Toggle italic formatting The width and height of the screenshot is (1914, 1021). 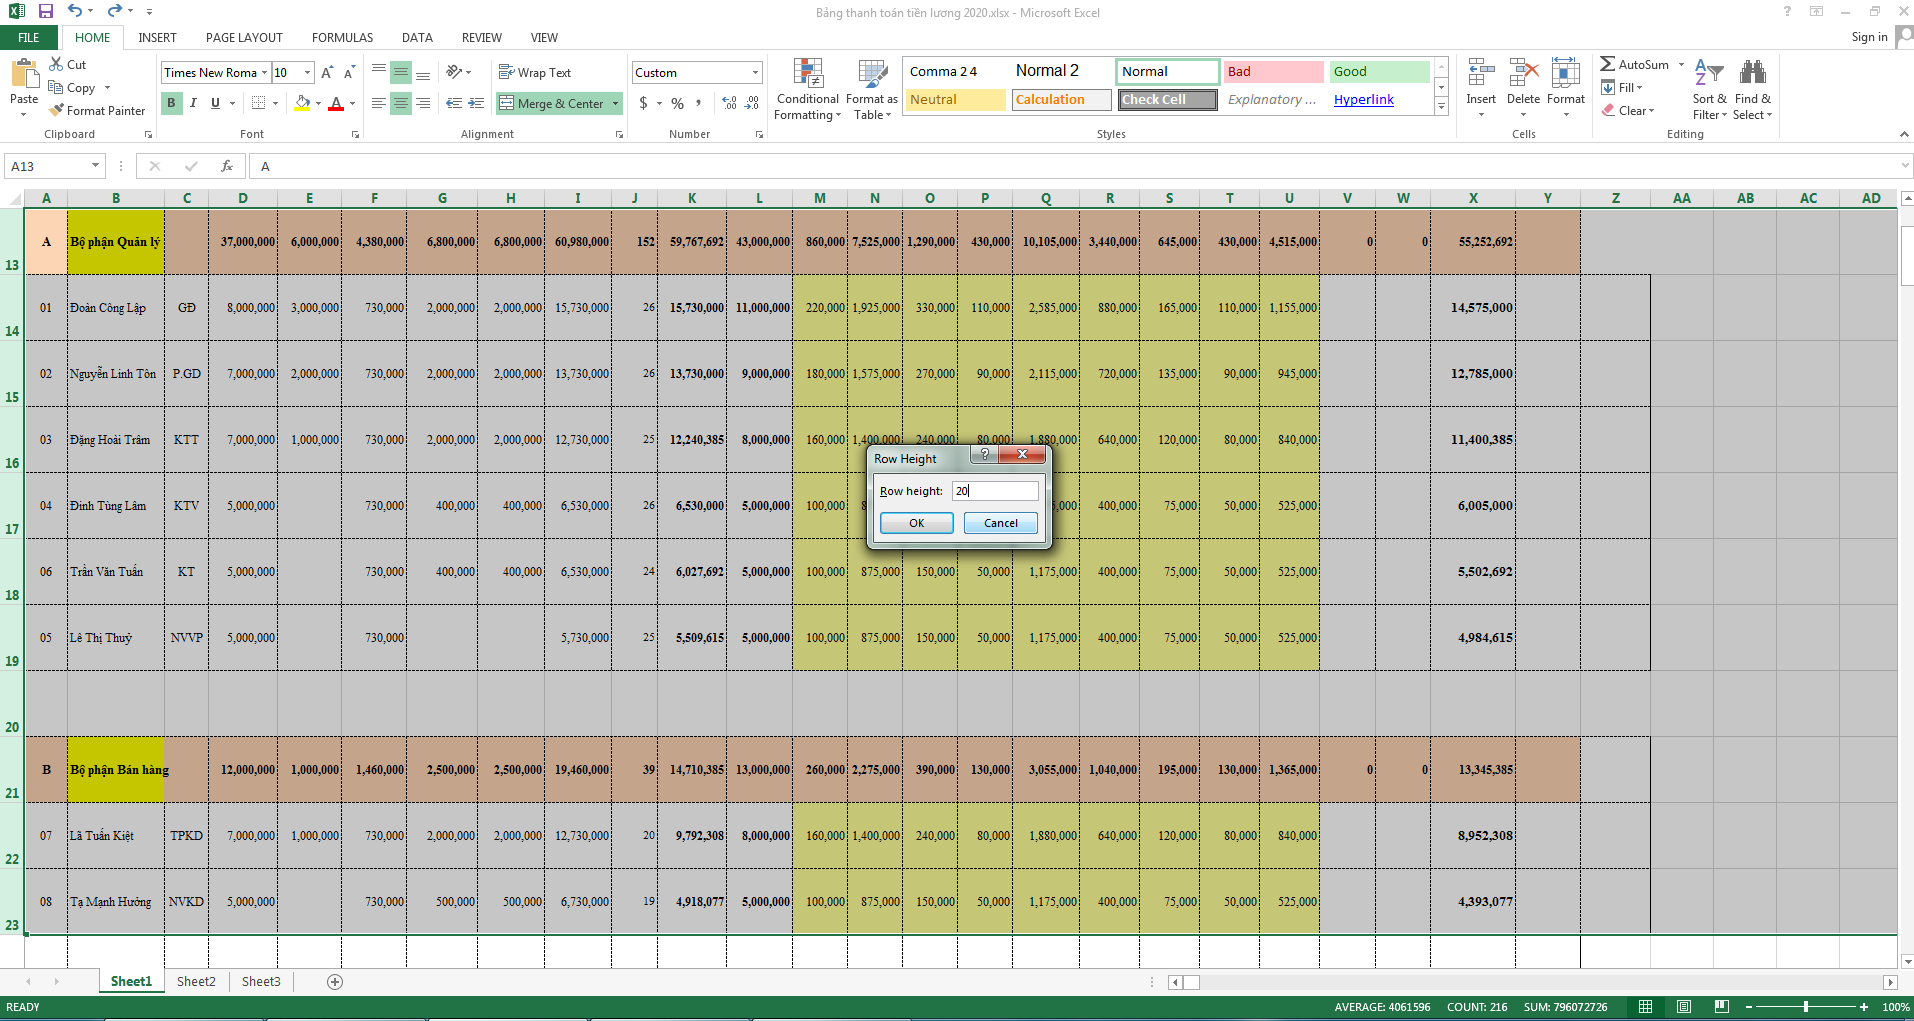(x=192, y=102)
